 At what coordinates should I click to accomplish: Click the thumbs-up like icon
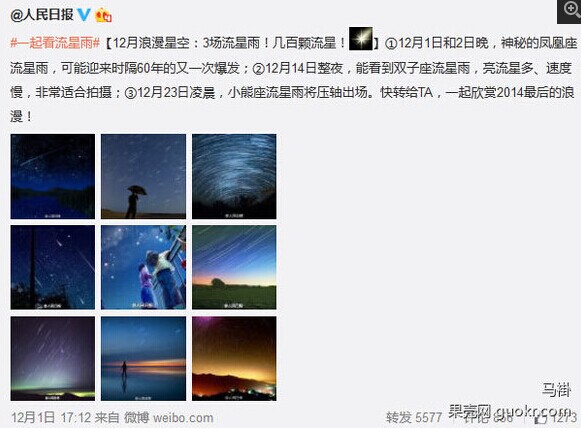541,418
